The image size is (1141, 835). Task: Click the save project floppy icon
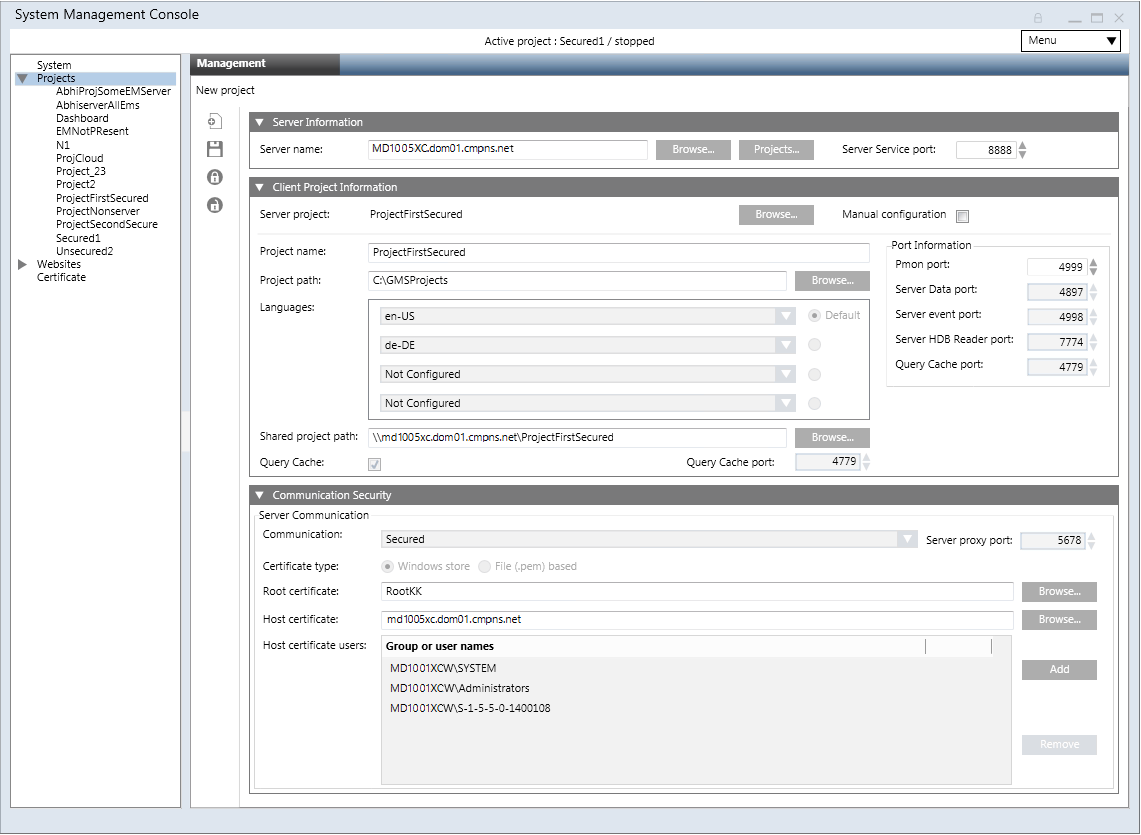pyautogui.click(x=214, y=150)
